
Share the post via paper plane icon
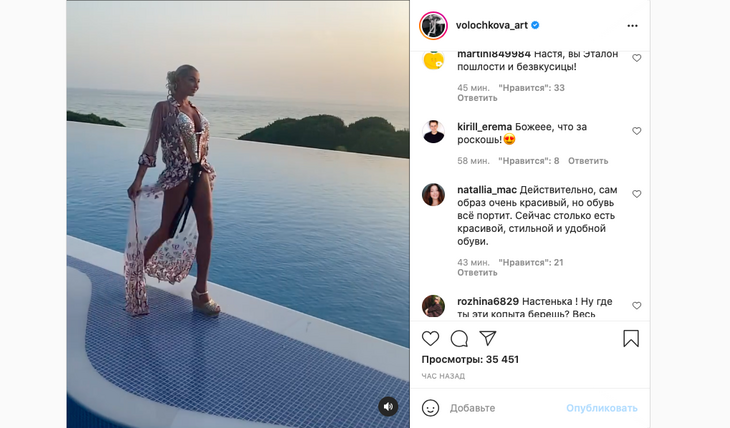(487, 338)
